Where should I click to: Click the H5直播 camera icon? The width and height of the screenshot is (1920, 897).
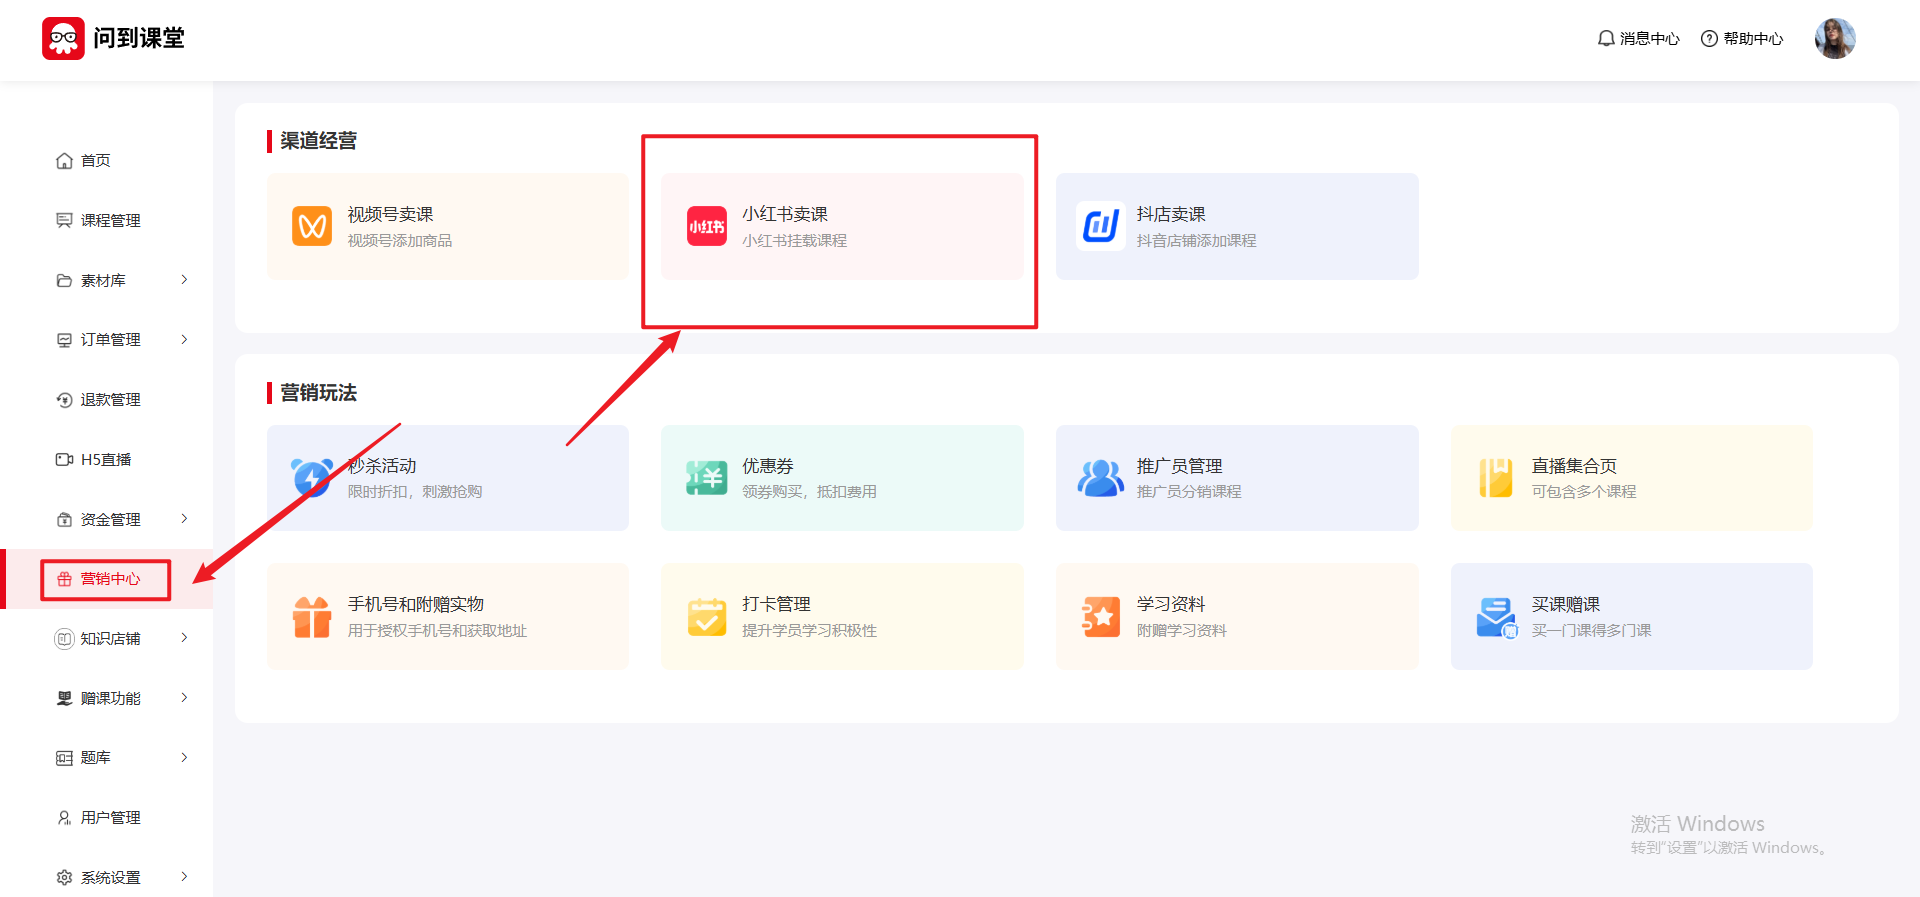(x=64, y=460)
